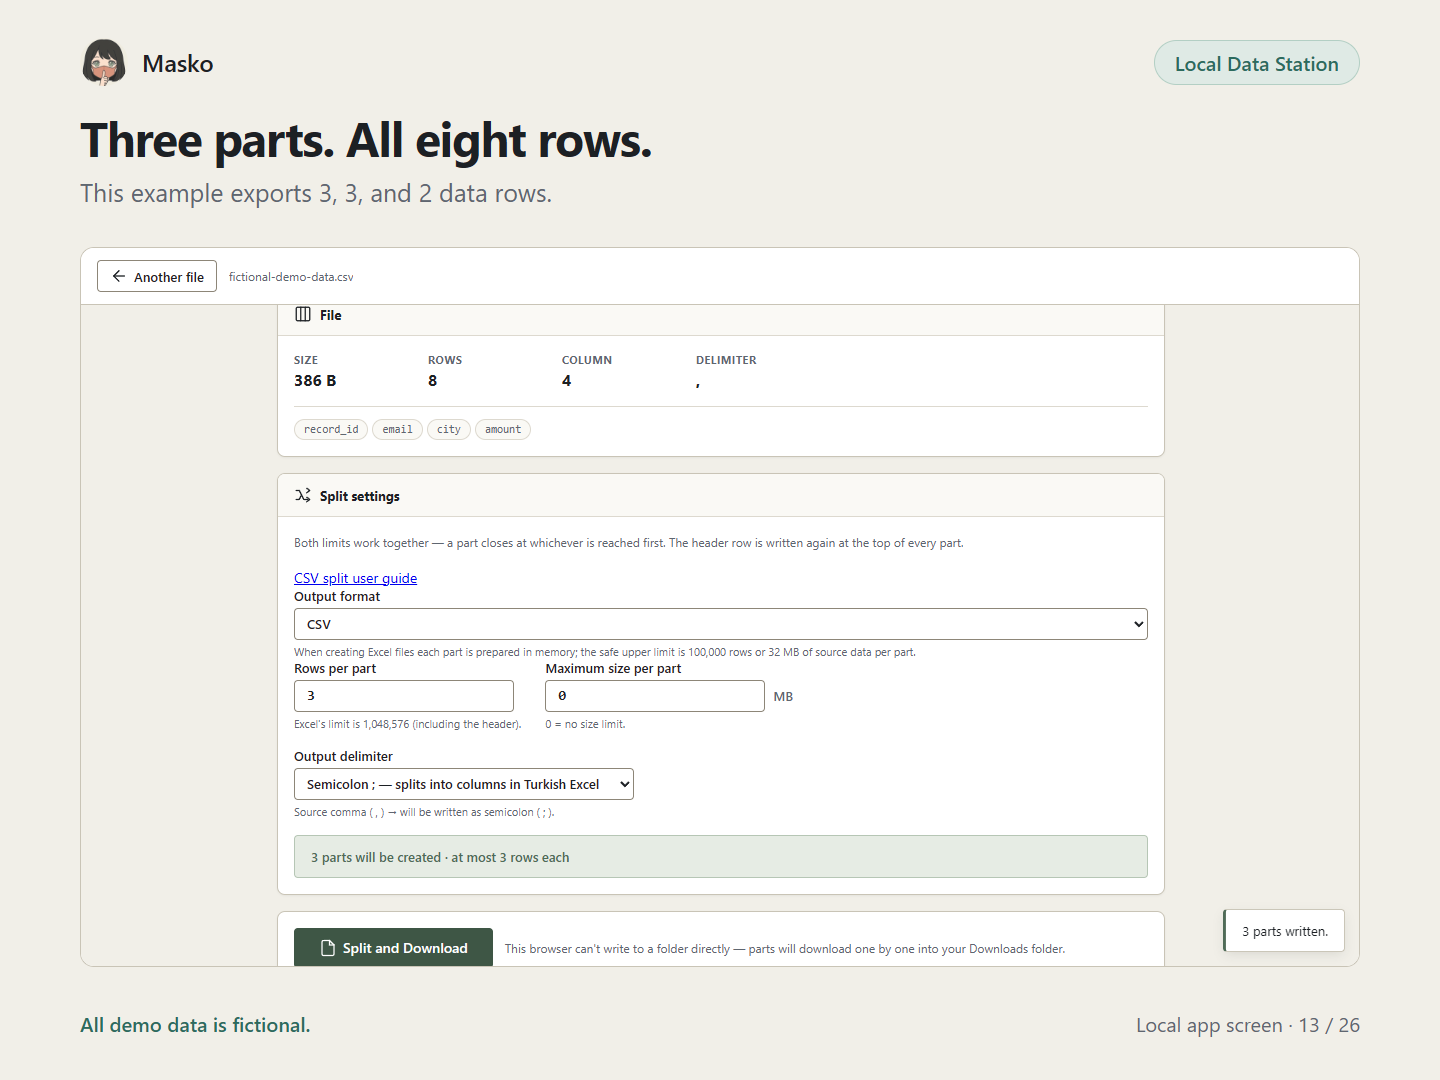Open the Output delimiter Semicolon dropdown
The height and width of the screenshot is (1080, 1440).
464,784
